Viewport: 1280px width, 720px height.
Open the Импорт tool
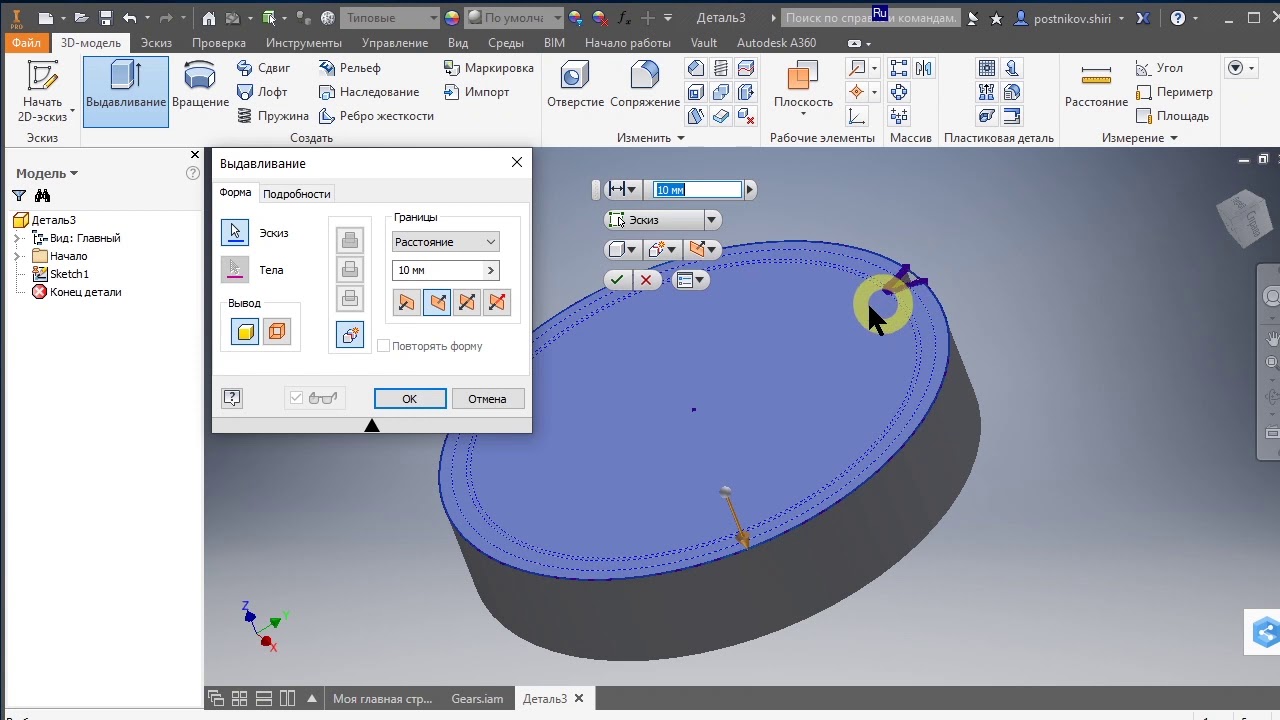coord(476,92)
